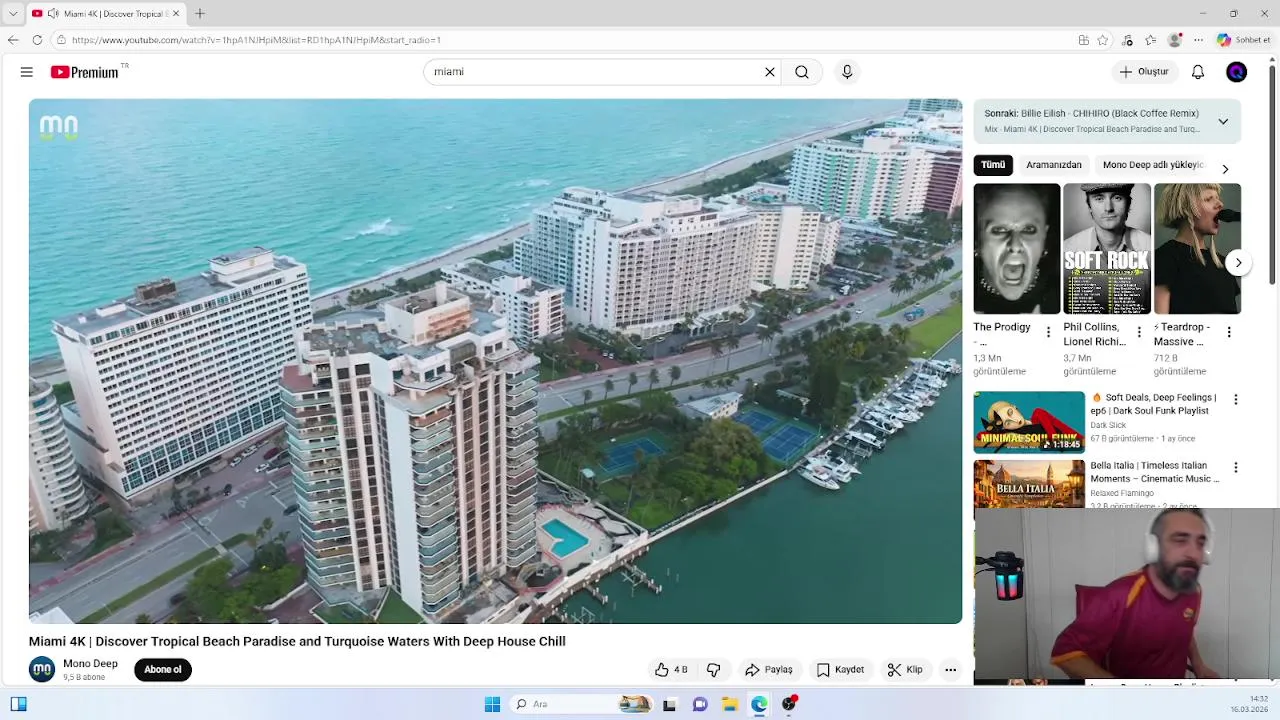
Task: Open Edge media control icon
Action: (x=1128, y=40)
